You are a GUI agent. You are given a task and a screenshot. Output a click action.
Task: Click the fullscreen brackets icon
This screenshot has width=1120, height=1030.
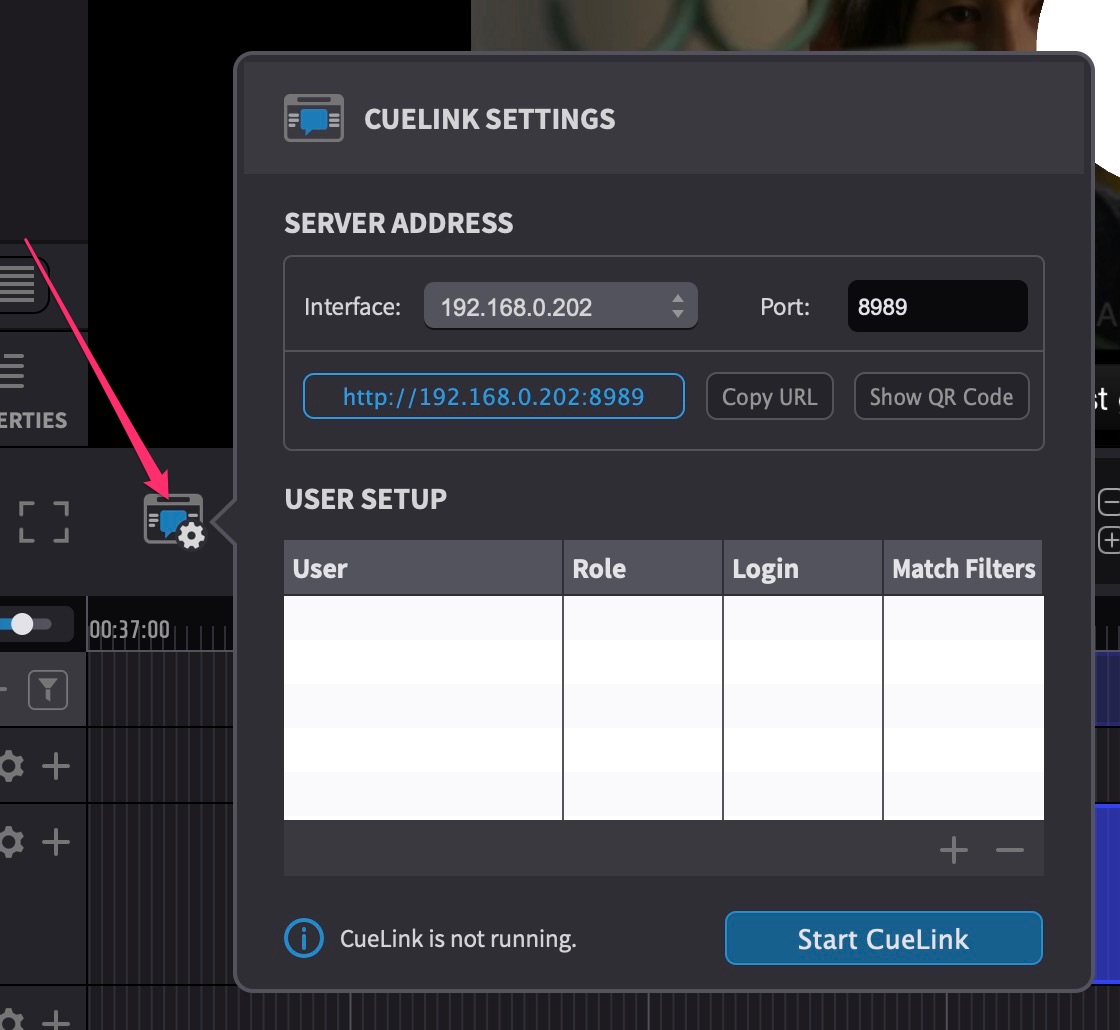coord(44,521)
